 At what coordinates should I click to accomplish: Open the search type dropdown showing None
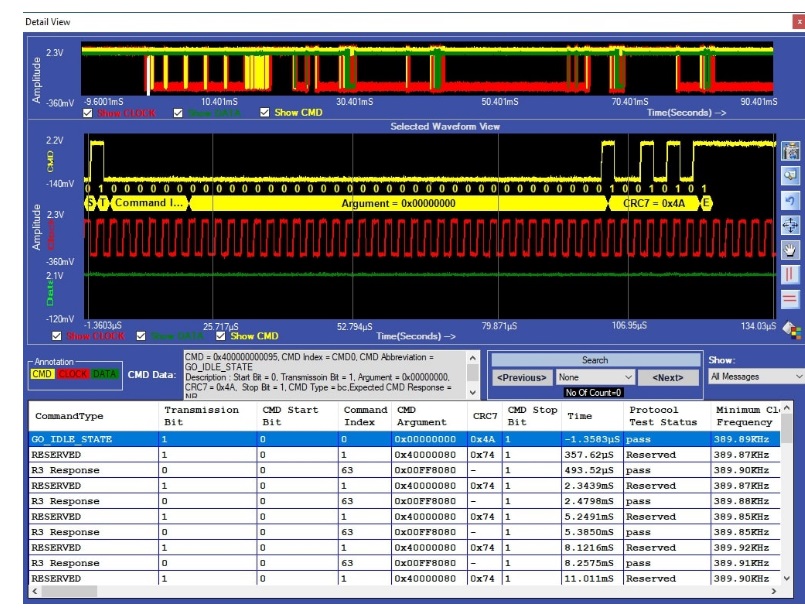coord(595,377)
